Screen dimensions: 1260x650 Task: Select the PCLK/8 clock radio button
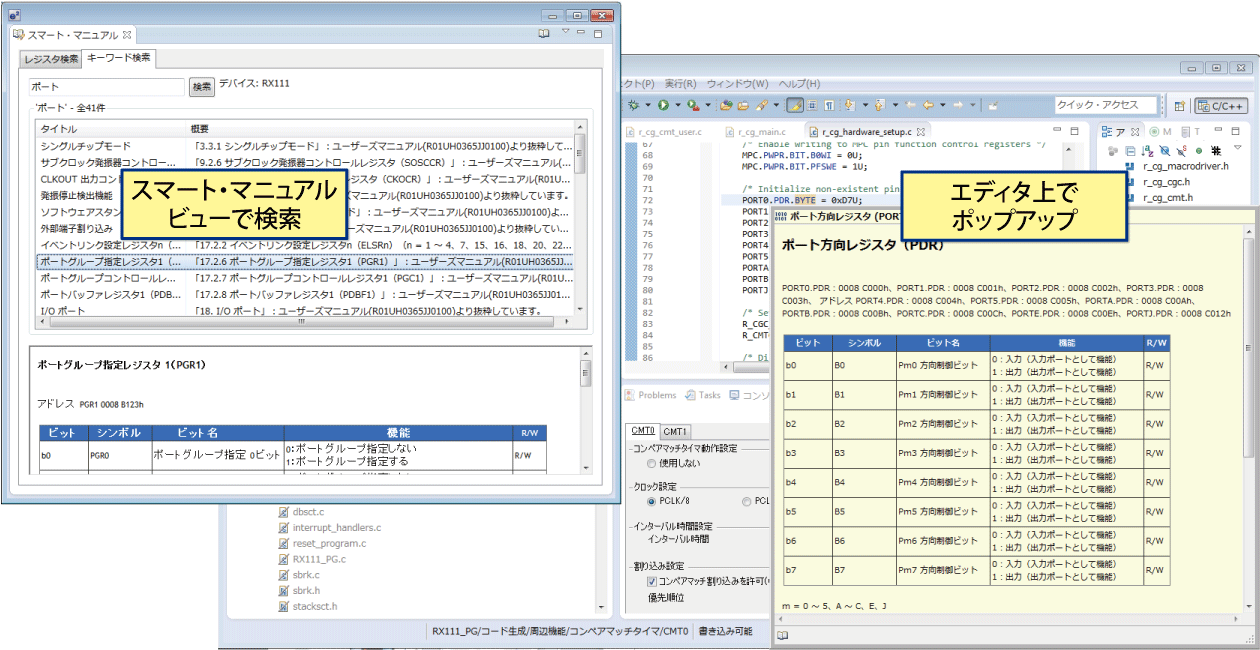pyautogui.click(x=652, y=501)
